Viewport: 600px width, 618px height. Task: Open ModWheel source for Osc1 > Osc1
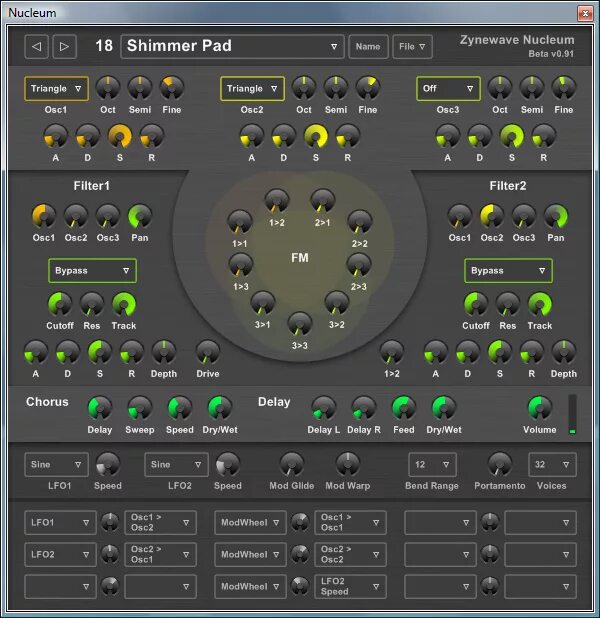250,523
